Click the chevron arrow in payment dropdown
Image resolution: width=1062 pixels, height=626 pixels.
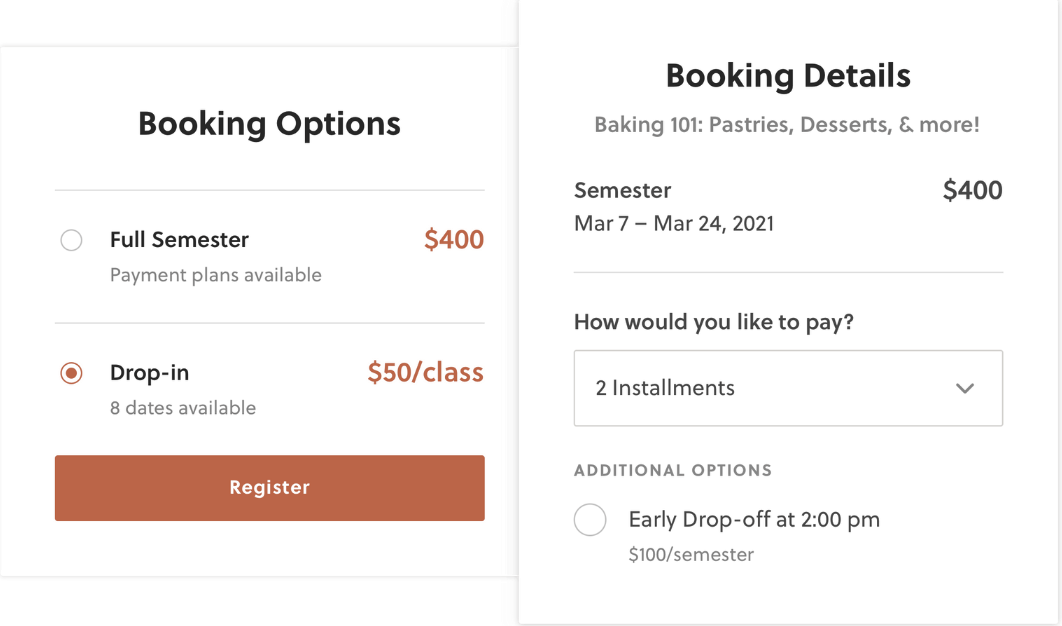pos(965,388)
